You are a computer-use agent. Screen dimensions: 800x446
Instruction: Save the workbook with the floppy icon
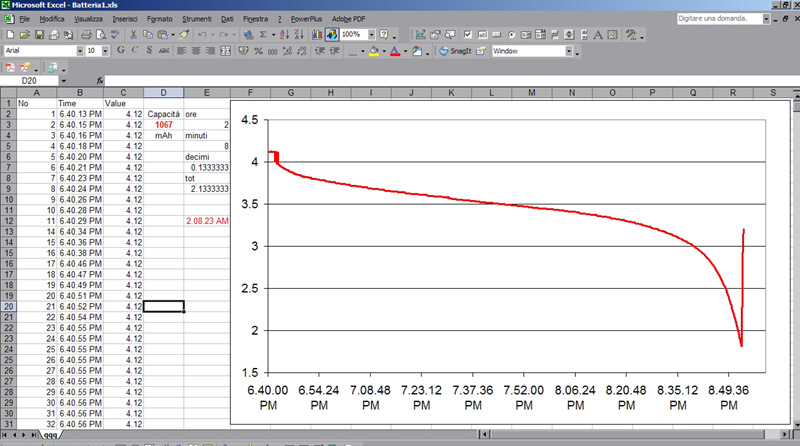pyautogui.click(x=39, y=35)
